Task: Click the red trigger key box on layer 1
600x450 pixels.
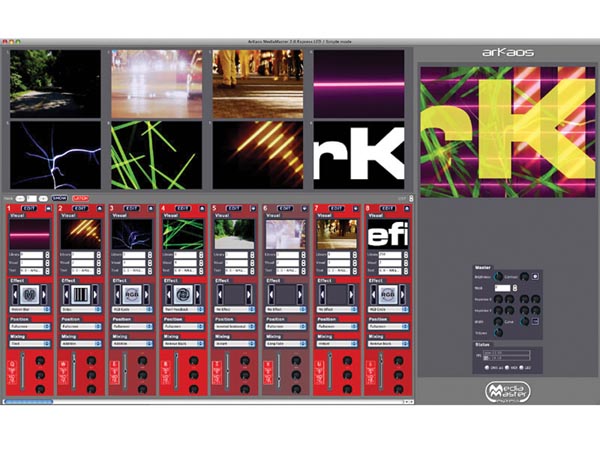Action: [11, 372]
